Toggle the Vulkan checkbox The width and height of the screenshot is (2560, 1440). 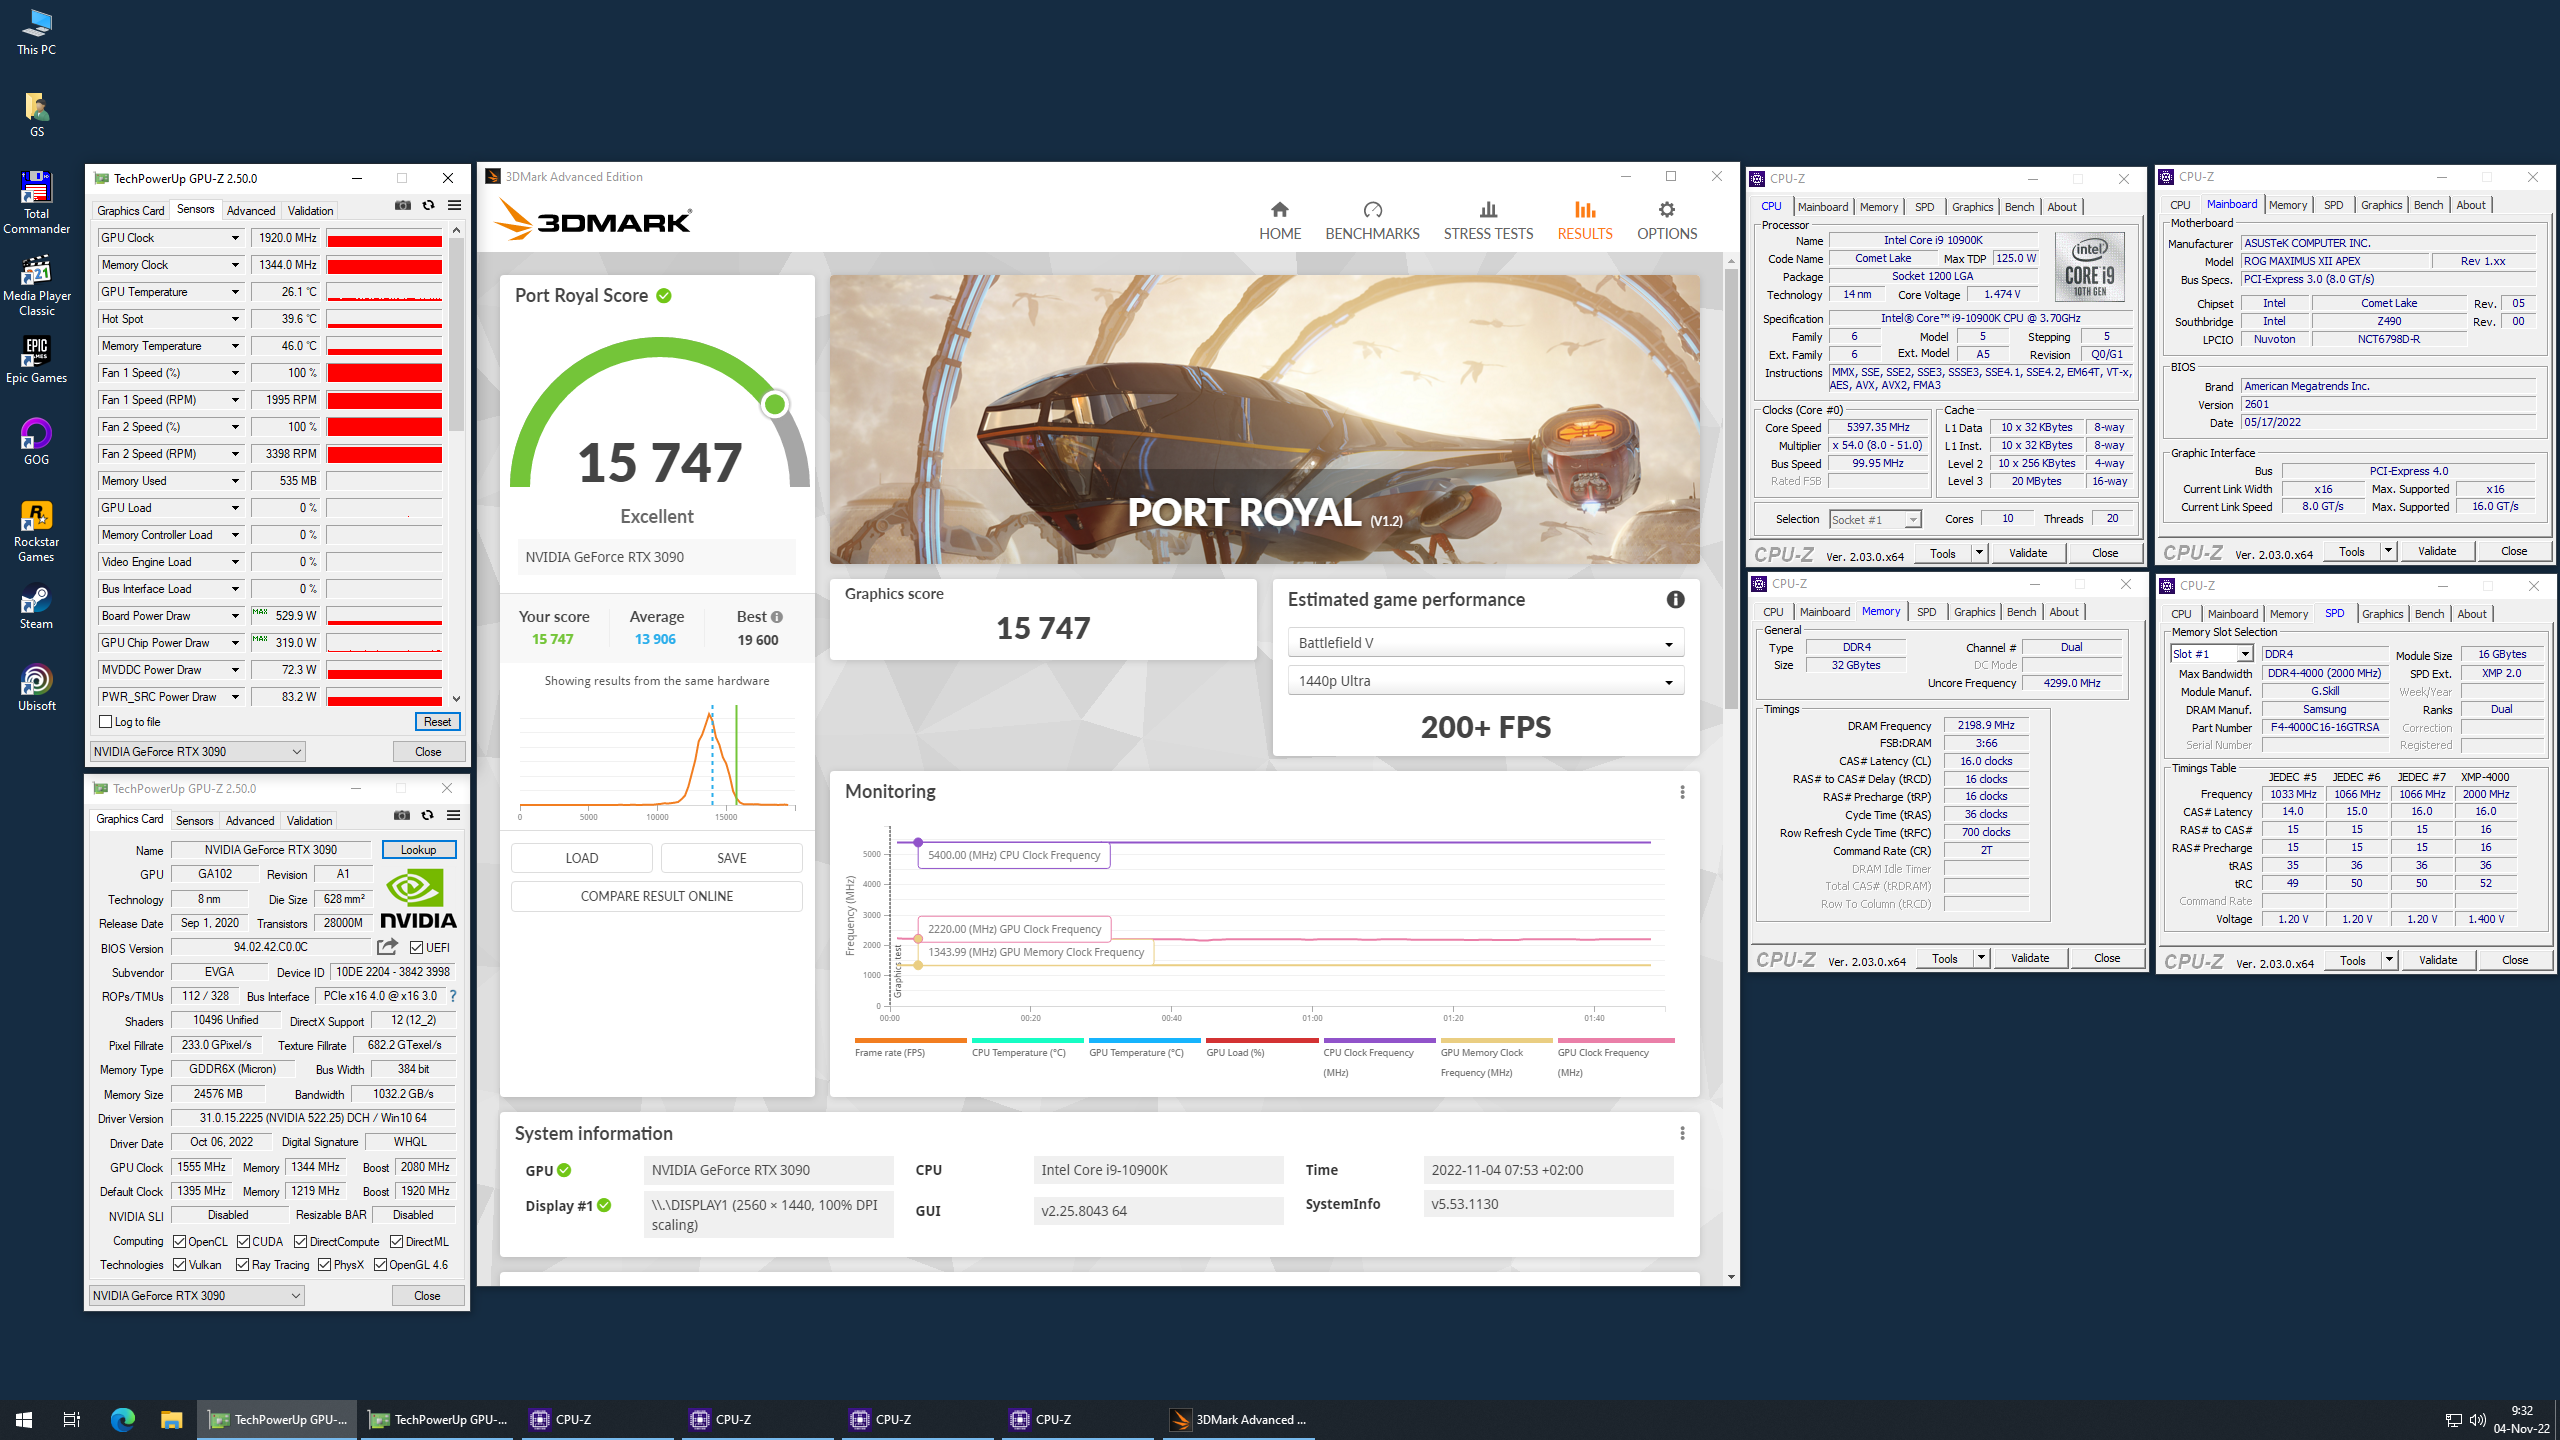[179, 1265]
